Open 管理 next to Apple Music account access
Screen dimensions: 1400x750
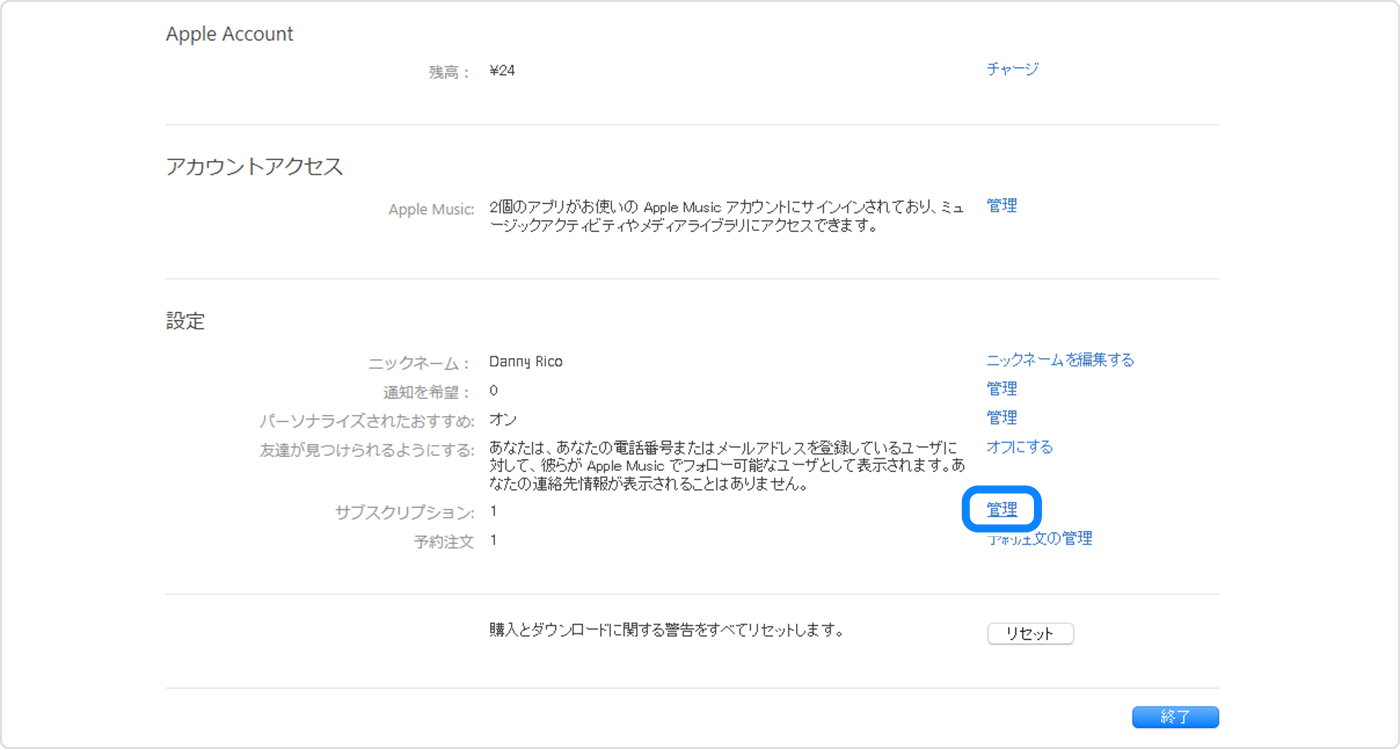point(1002,205)
